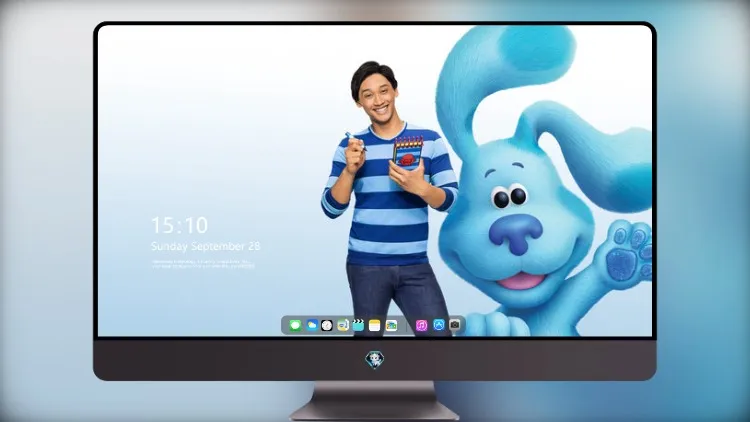
Task: Click the crayon in the man's hand
Action: [355, 142]
